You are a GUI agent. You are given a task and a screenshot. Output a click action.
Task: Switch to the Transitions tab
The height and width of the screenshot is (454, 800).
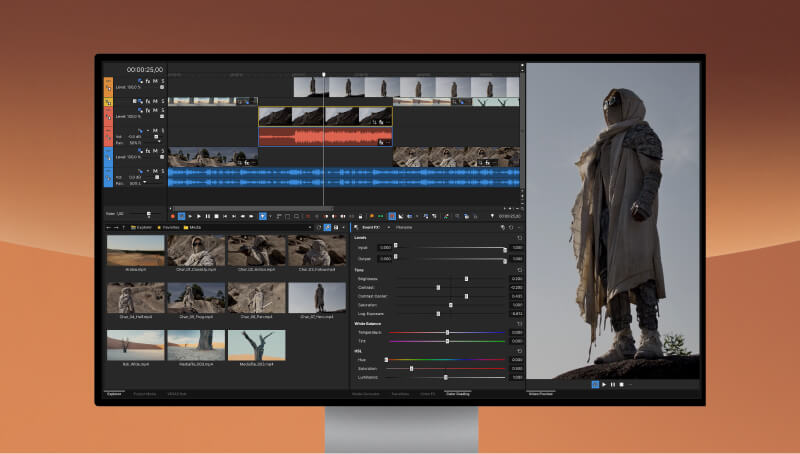pos(400,394)
